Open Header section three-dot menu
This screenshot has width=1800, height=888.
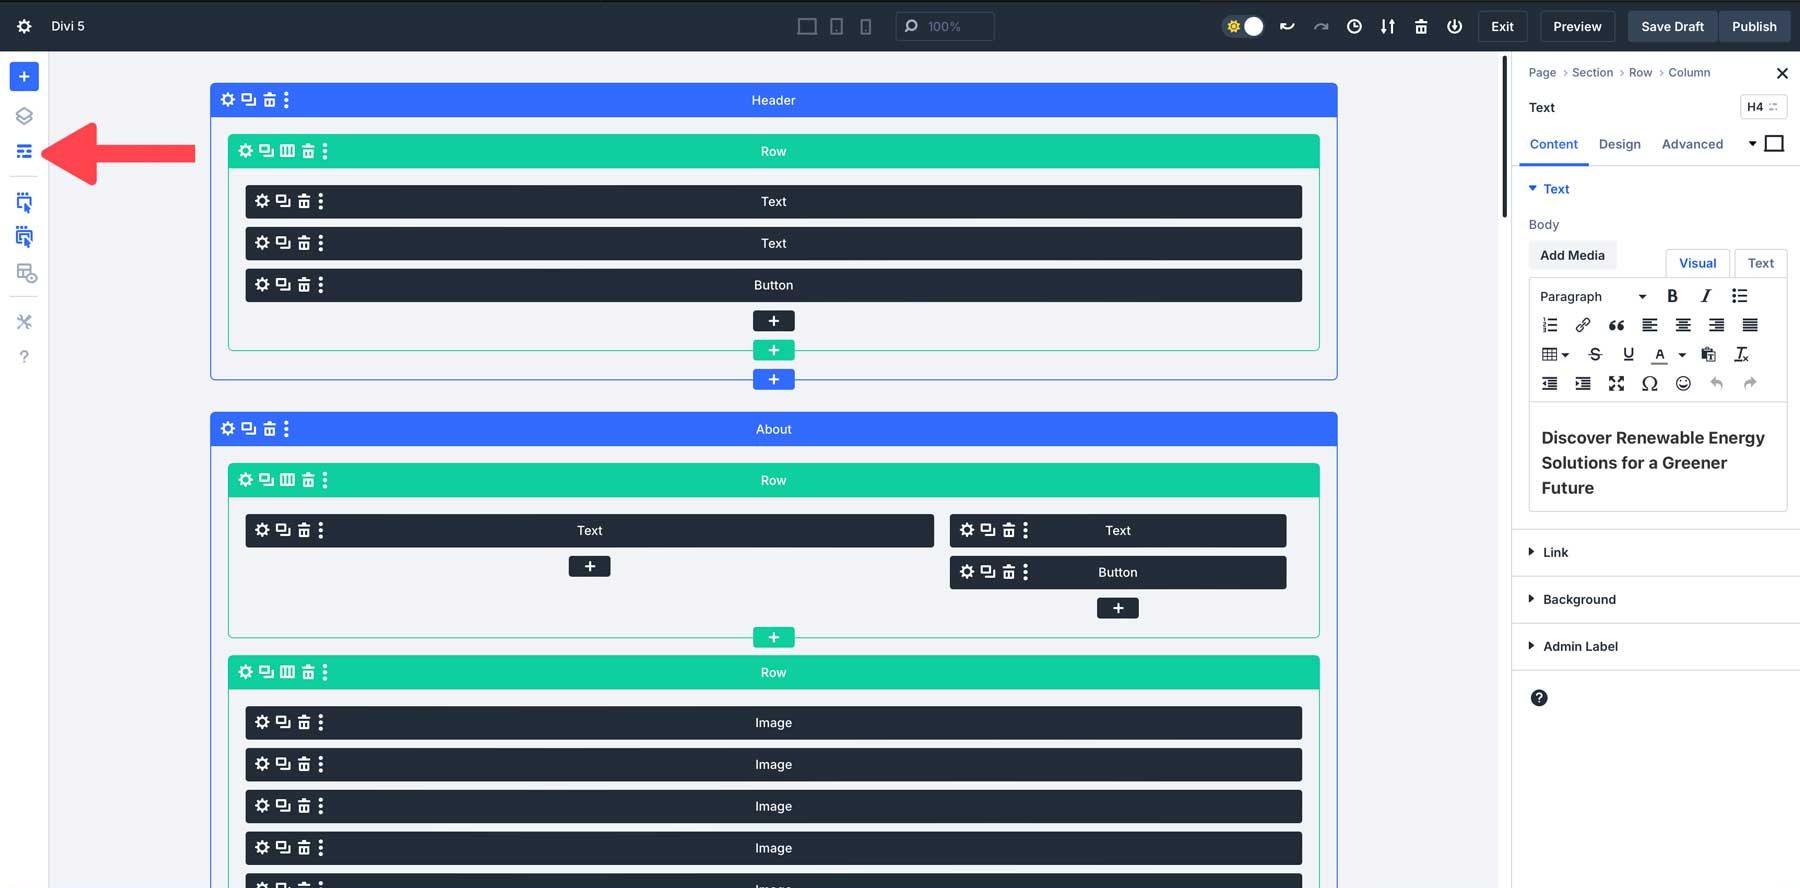286,100
